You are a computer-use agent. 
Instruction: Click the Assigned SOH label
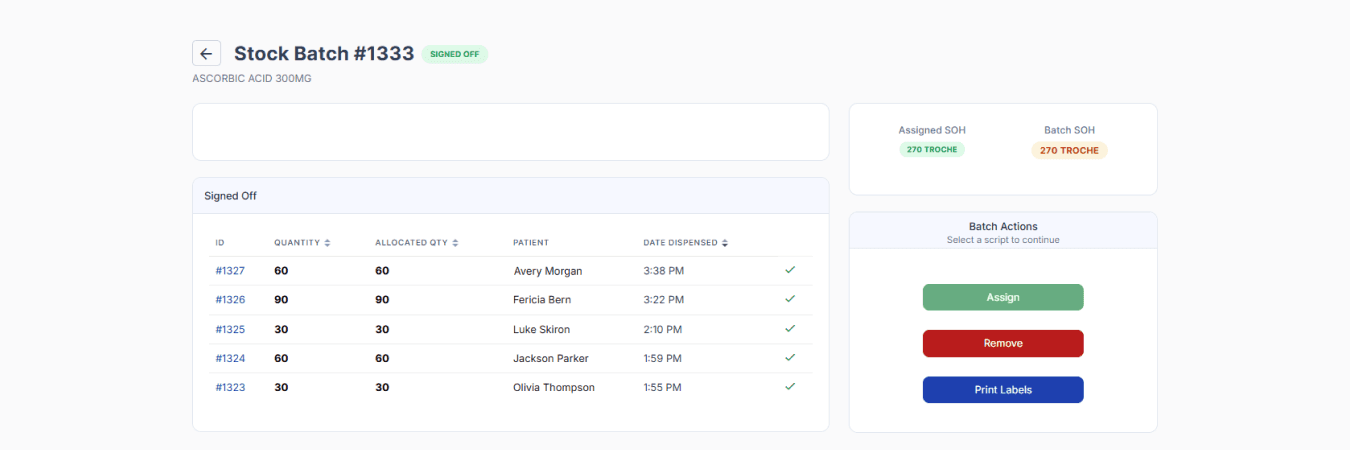tap(932, 130)
